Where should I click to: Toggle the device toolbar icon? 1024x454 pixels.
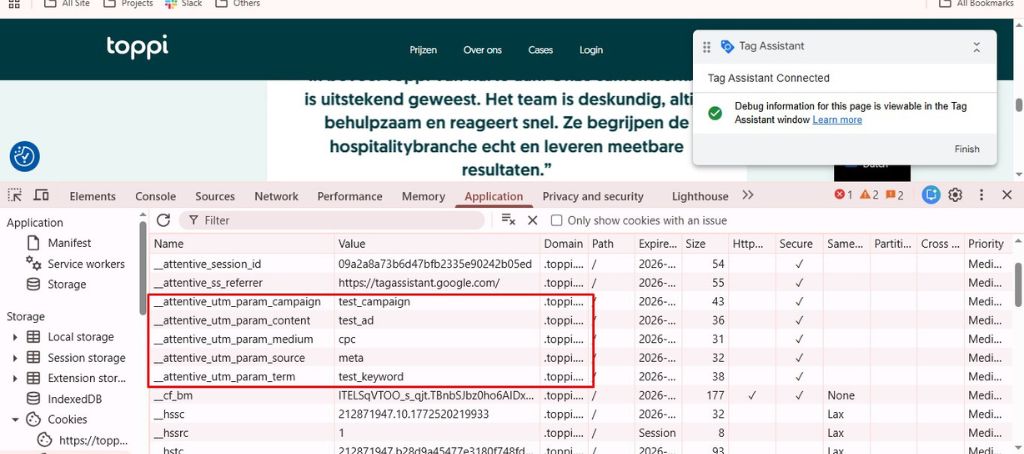click(41, 195)
